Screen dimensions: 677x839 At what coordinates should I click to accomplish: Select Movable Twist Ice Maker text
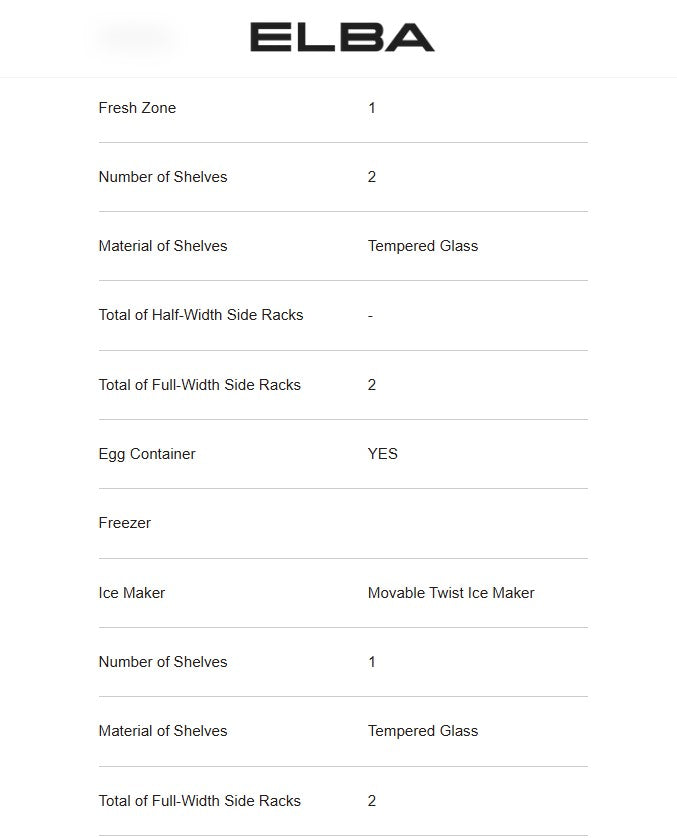click(x=451, y=593)
